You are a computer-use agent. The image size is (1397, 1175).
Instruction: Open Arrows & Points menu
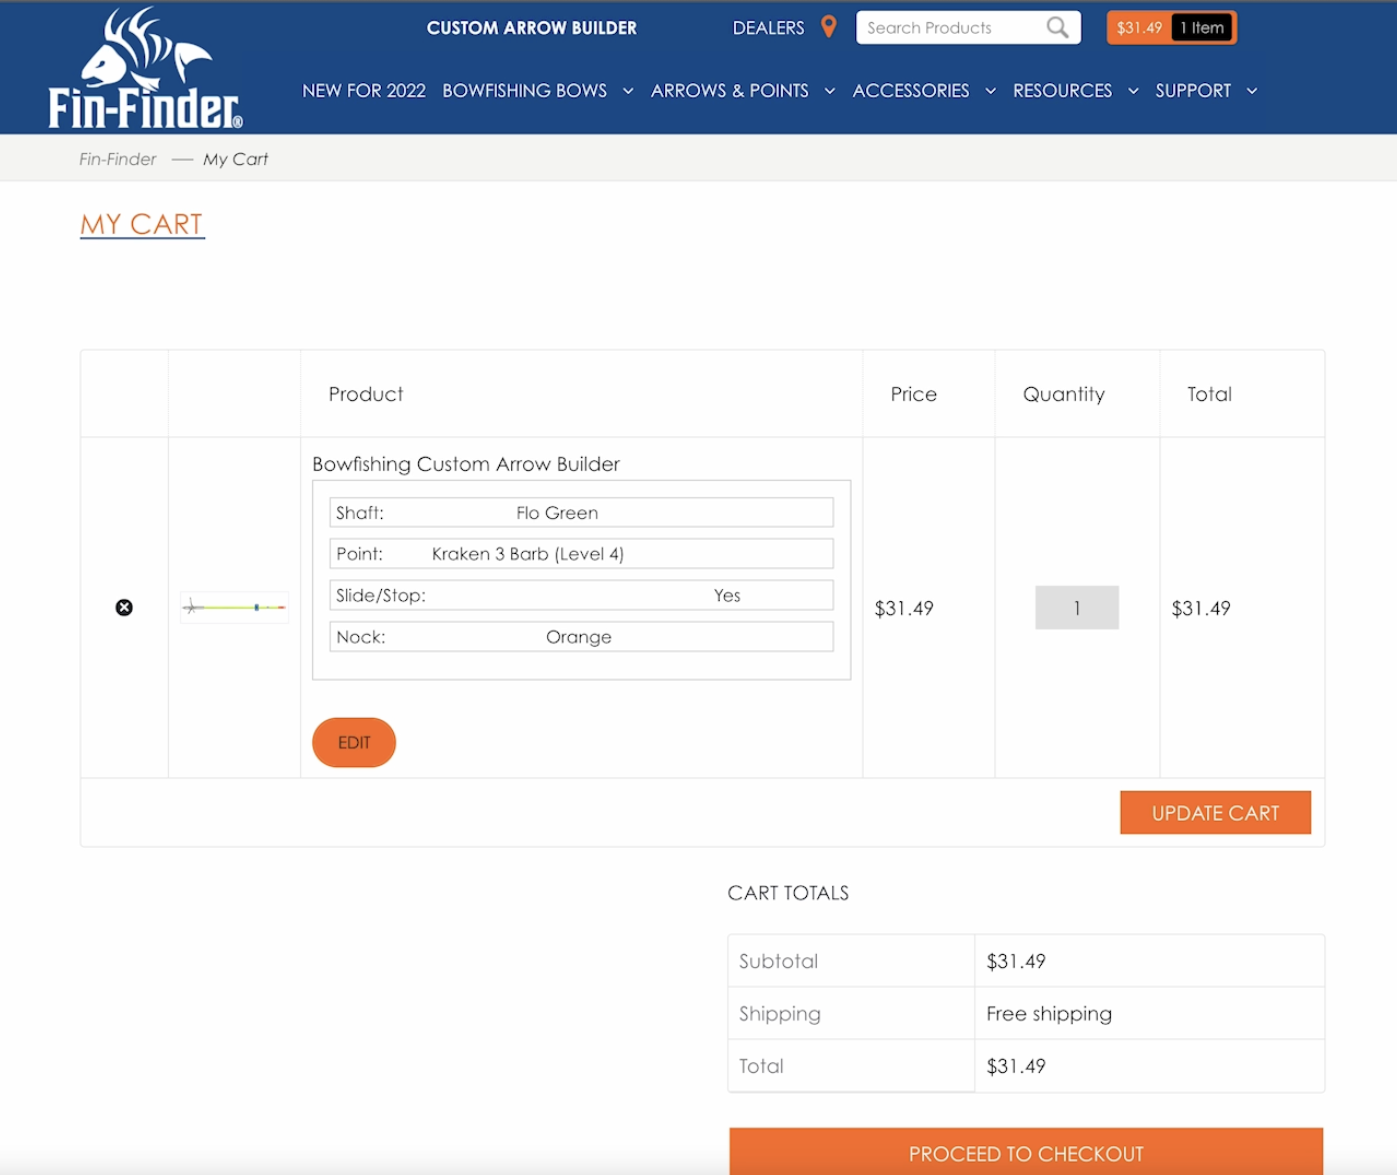tap(730, 91)
